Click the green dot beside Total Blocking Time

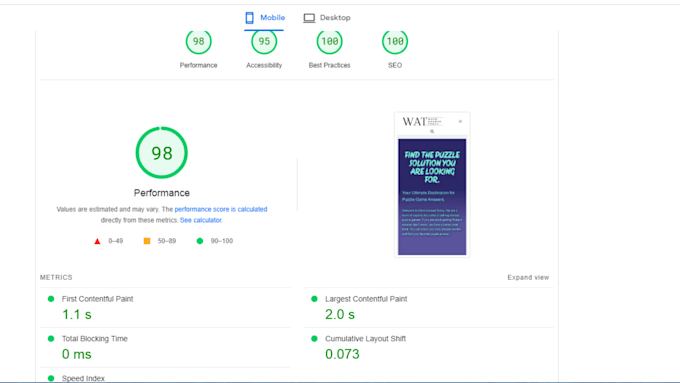click(51, 339)
